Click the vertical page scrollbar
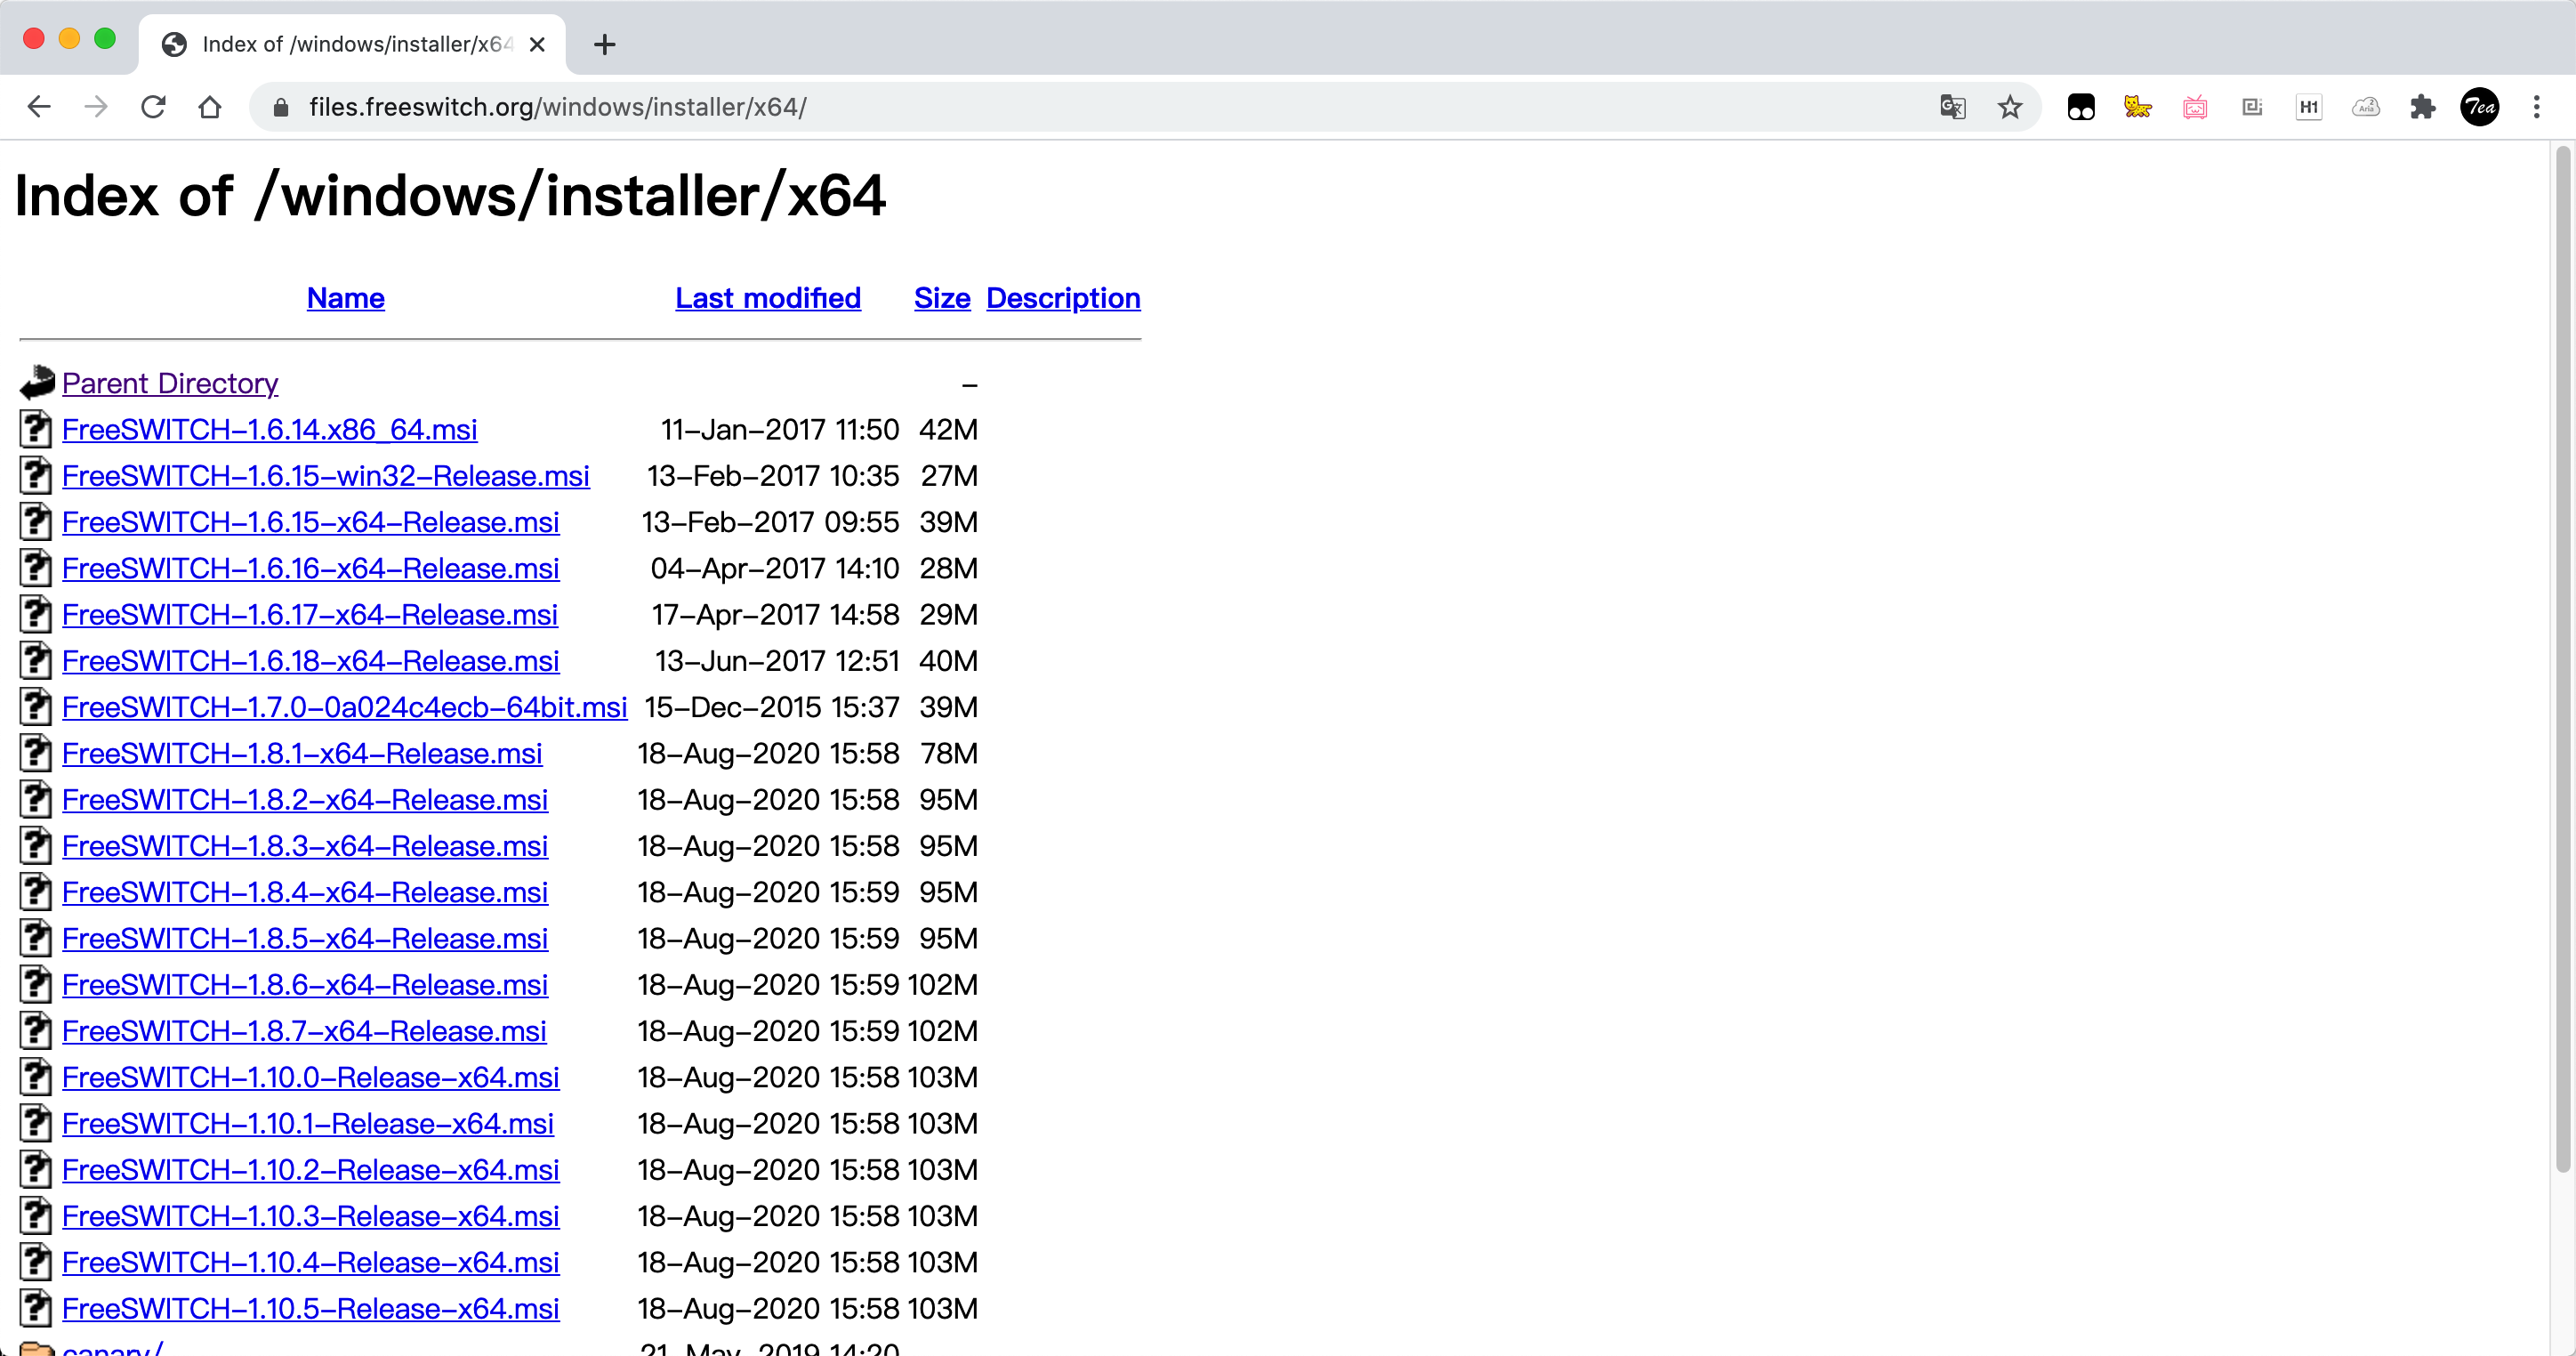This screenshot has height=1356, width=2576. 2562,660
